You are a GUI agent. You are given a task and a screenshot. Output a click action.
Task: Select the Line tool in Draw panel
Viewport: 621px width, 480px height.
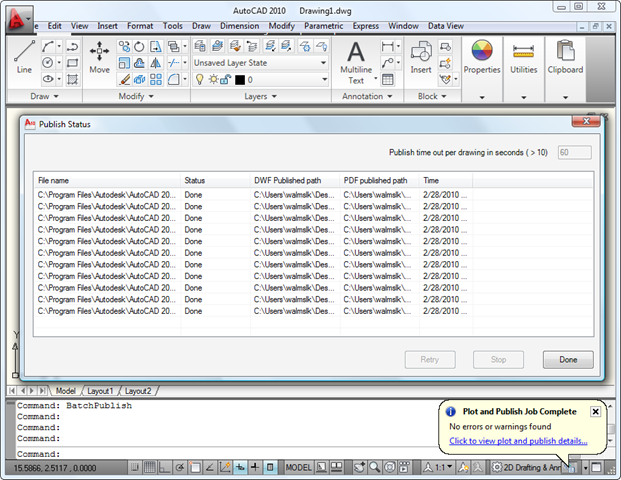tap(24, 57)
